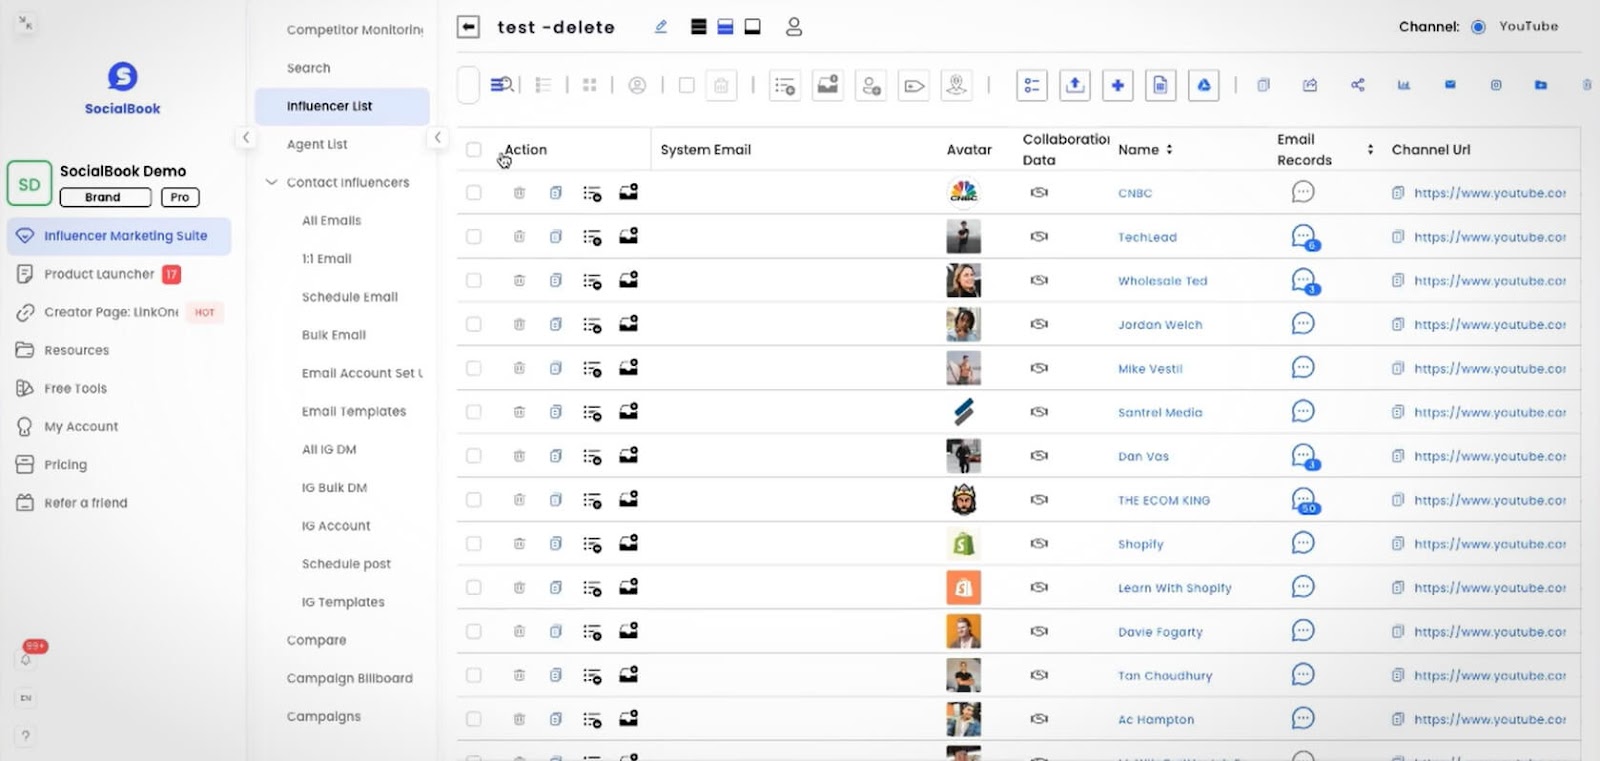The width and height of the screenshot is (1600, 761).
Task: Open the Product Launcher menu item
Action: (99, 274)
